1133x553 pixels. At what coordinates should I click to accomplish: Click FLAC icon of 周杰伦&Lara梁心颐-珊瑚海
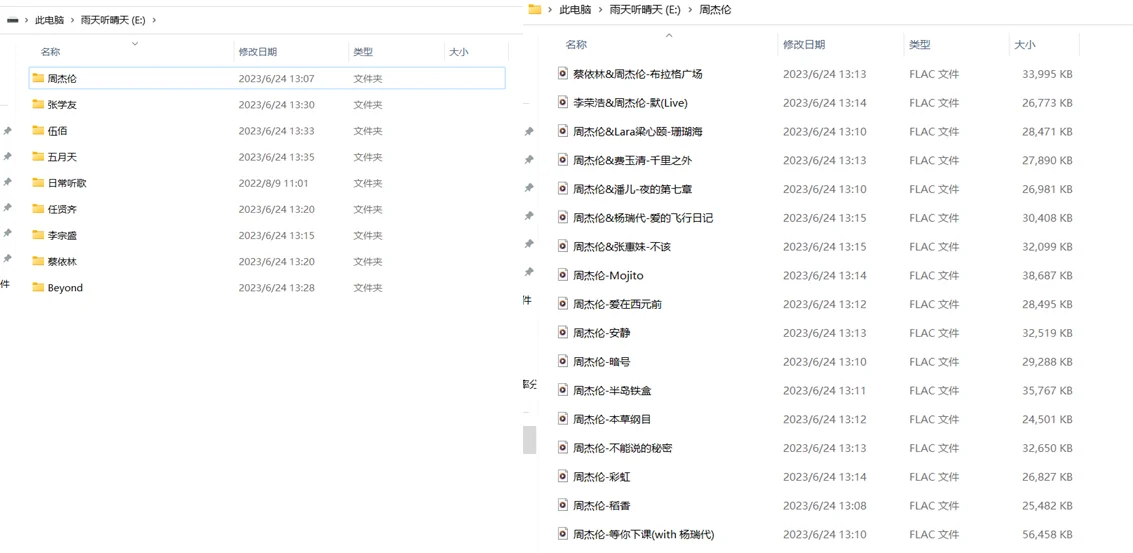[563, 131]
